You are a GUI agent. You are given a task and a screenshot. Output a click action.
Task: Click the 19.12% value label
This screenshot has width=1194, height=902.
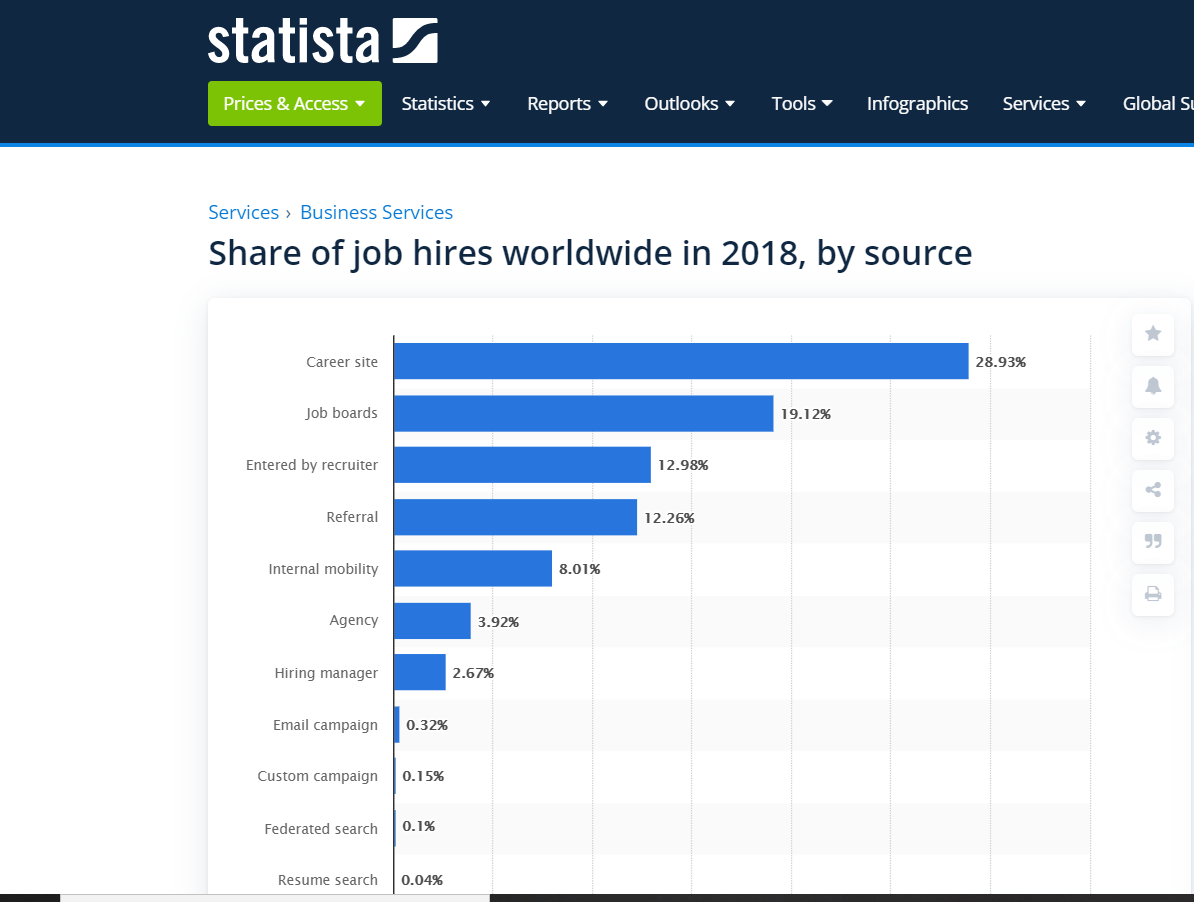pos(806,414)
